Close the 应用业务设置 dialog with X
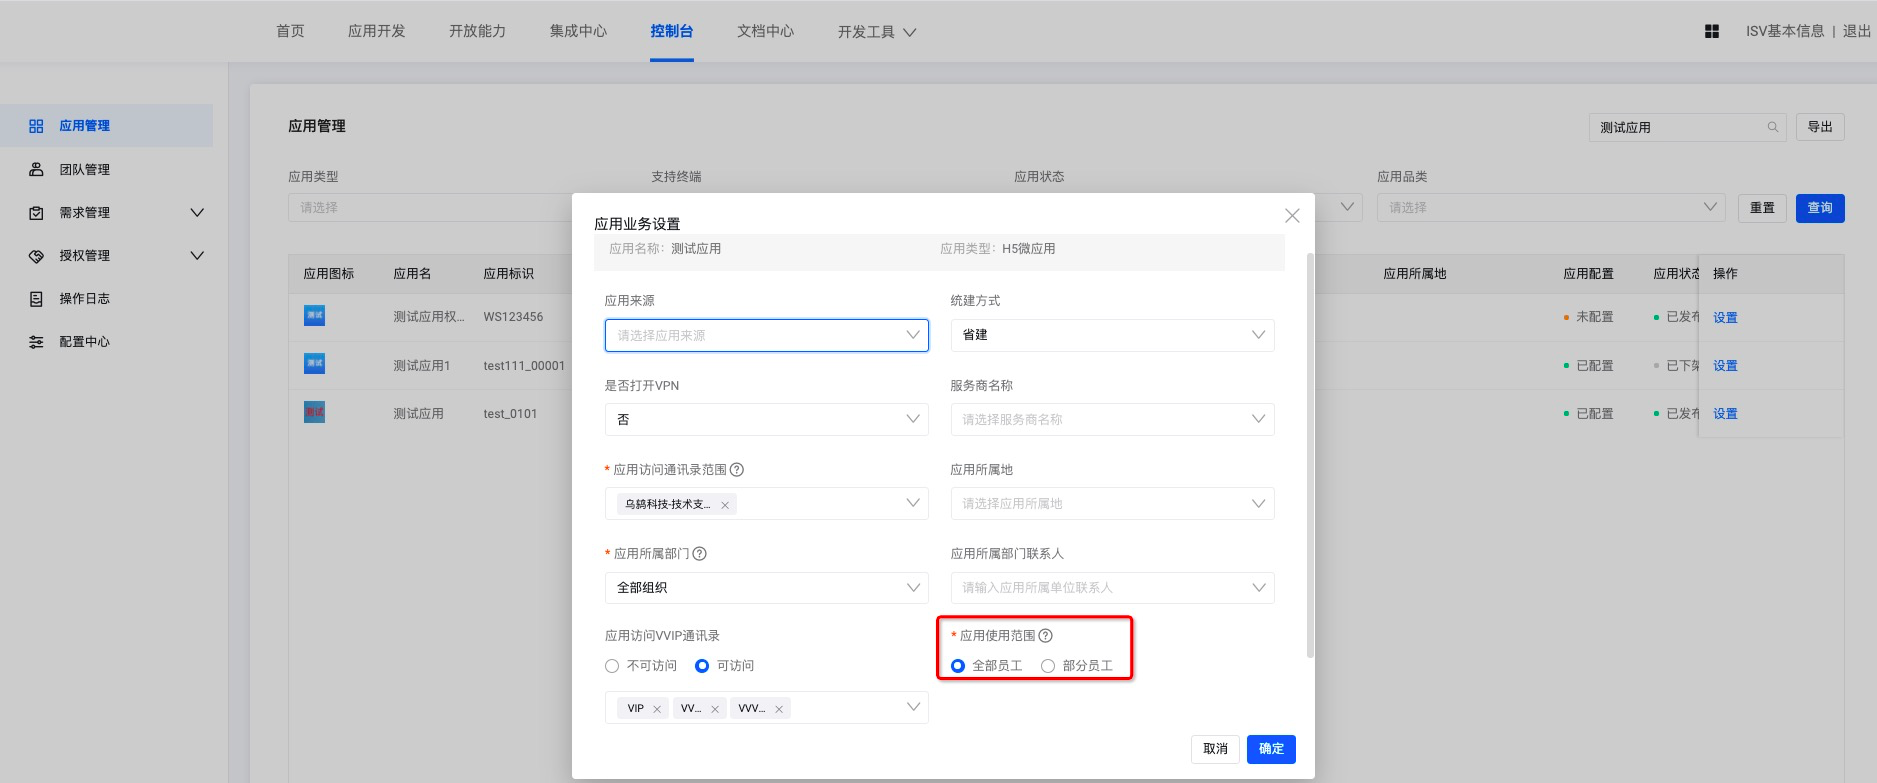Image resolution: width=1877 pixels, height=783 pixels. coord(1292,216)
